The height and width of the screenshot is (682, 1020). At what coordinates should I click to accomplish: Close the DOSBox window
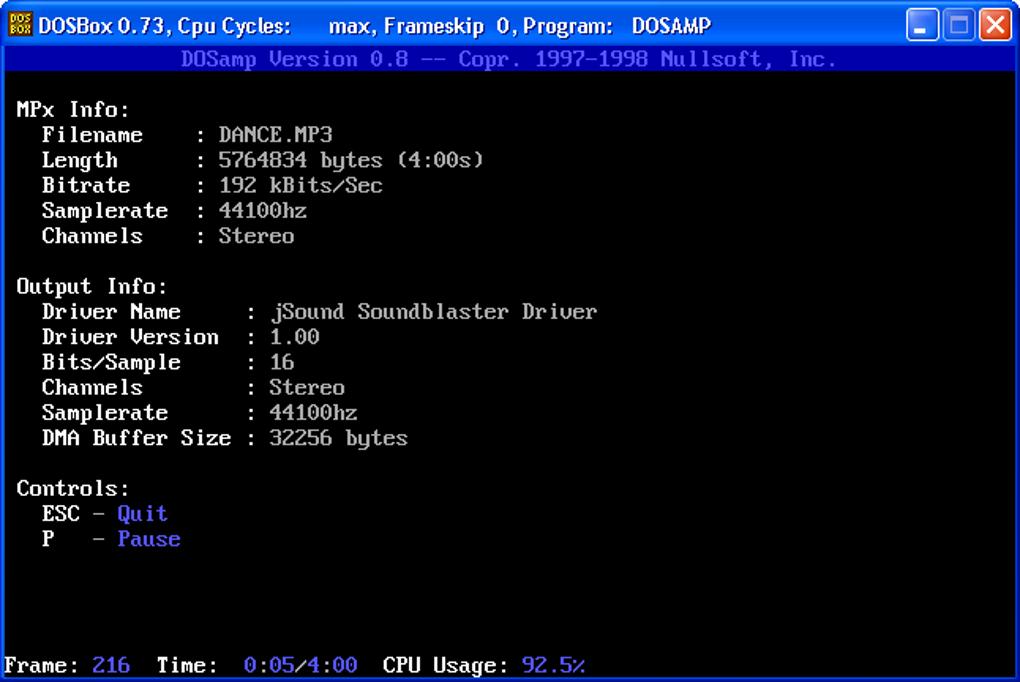point(995,25)
